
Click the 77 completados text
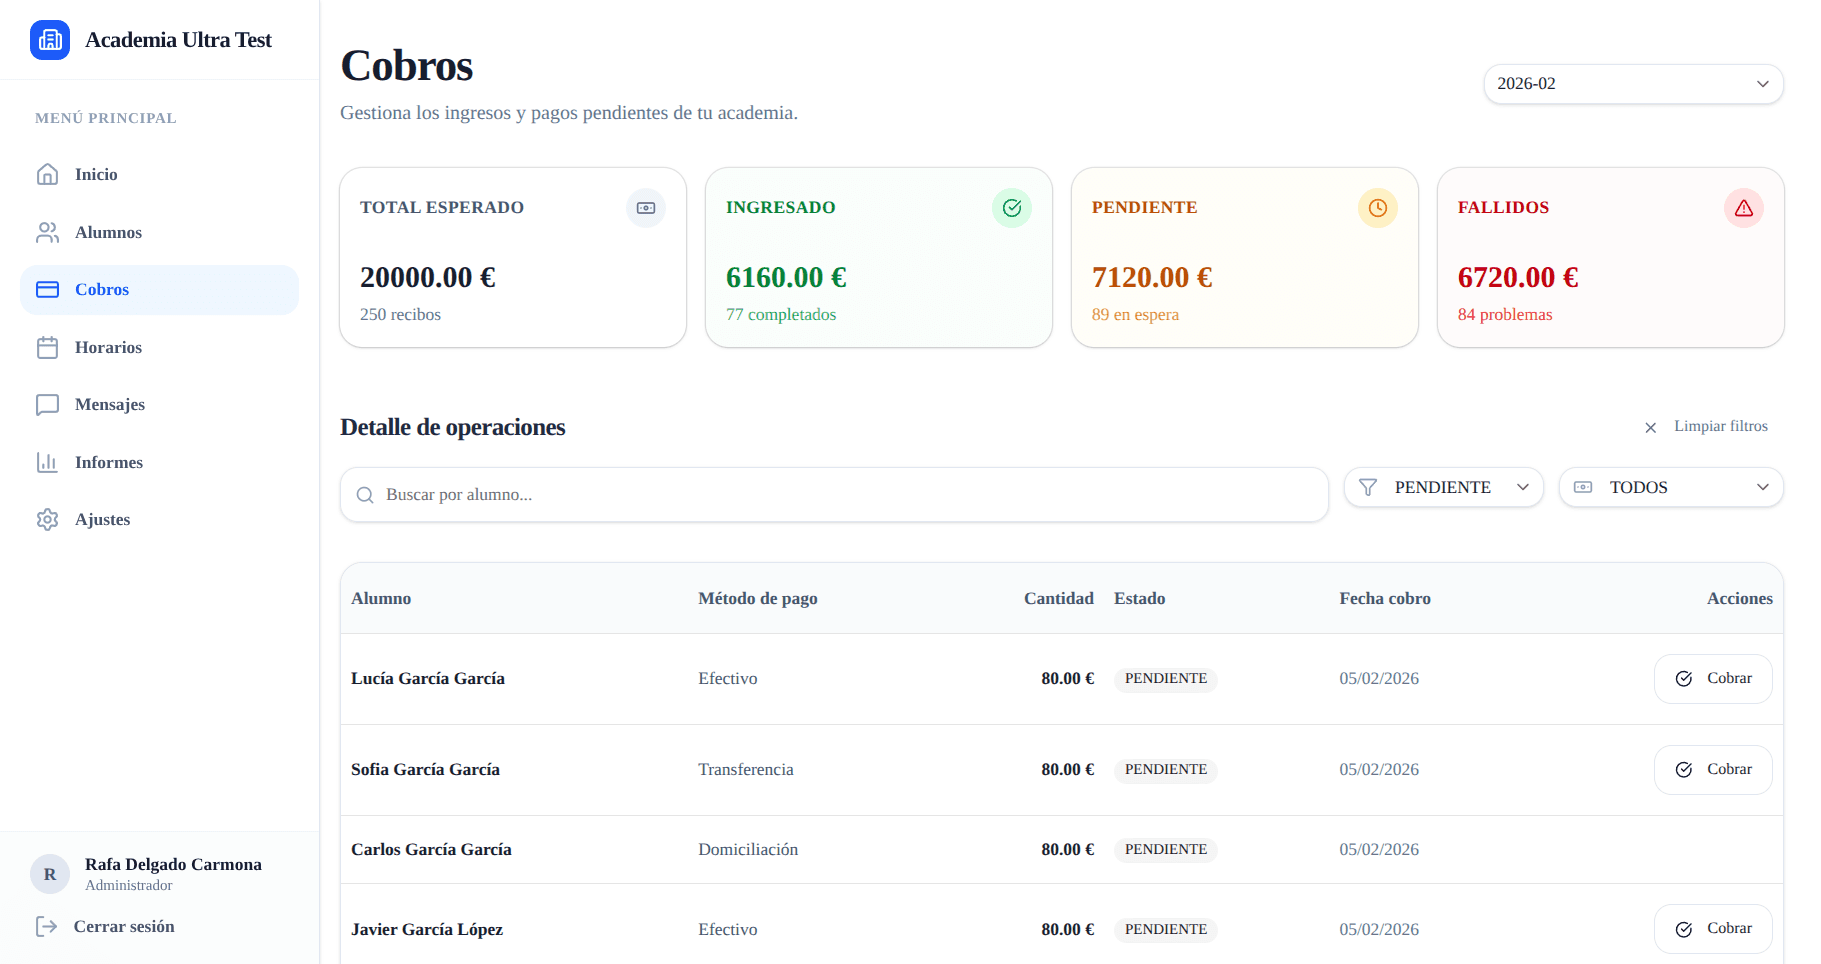click(781, 314)
